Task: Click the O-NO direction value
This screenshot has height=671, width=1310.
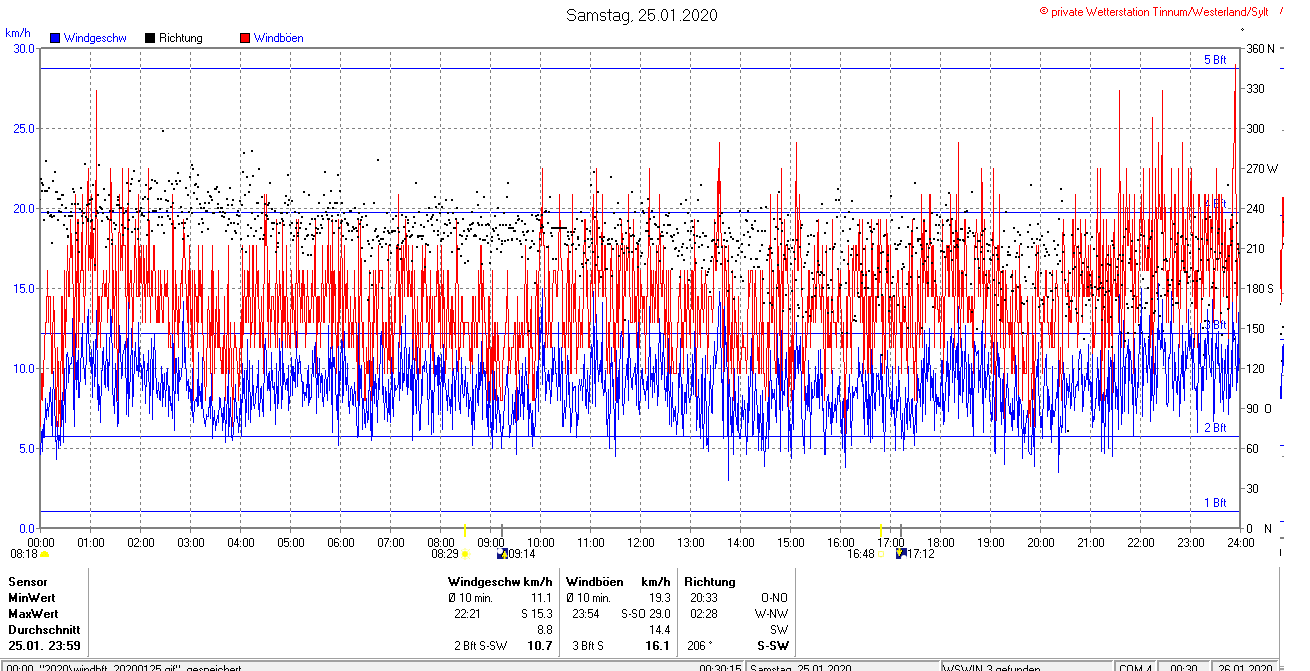Action: coord(776,597)
